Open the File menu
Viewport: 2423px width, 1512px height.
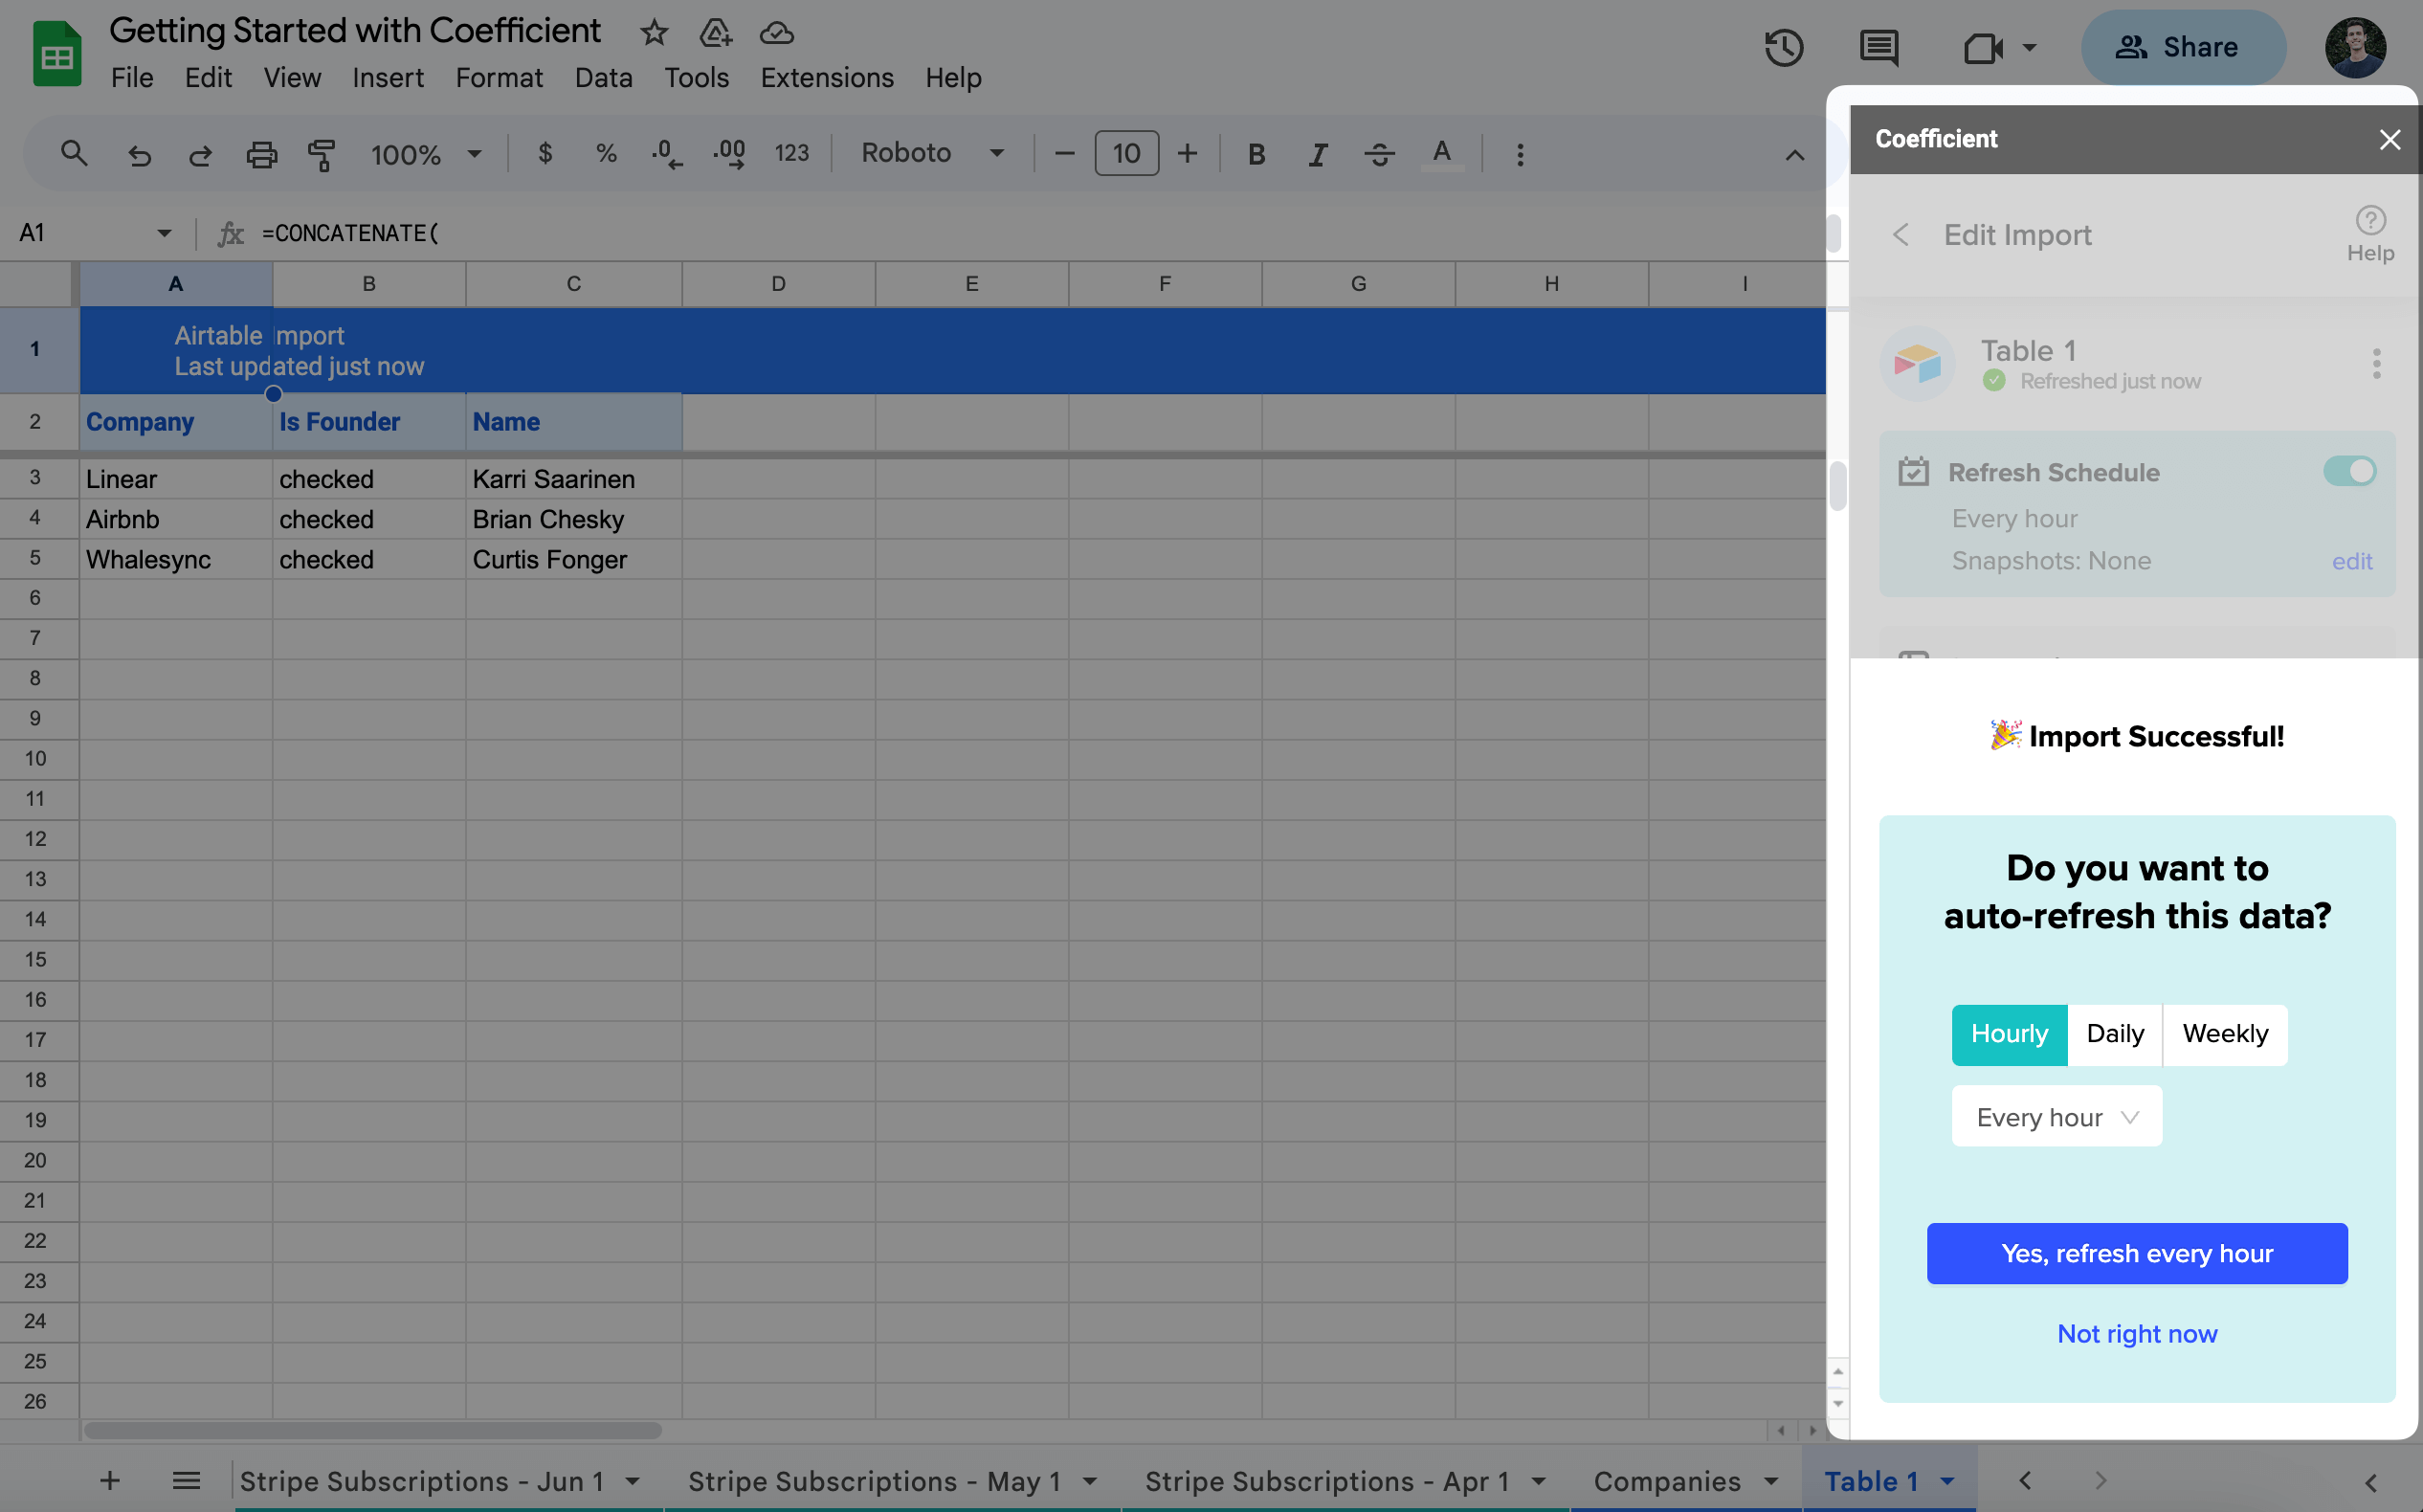pyautogui.click(x=132, y=77)
